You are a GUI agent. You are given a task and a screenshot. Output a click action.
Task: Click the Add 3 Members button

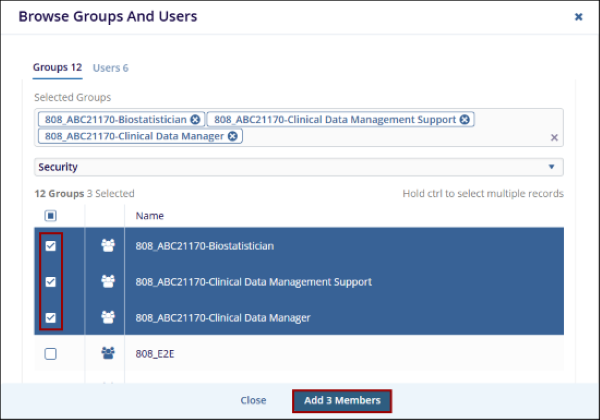342,400
